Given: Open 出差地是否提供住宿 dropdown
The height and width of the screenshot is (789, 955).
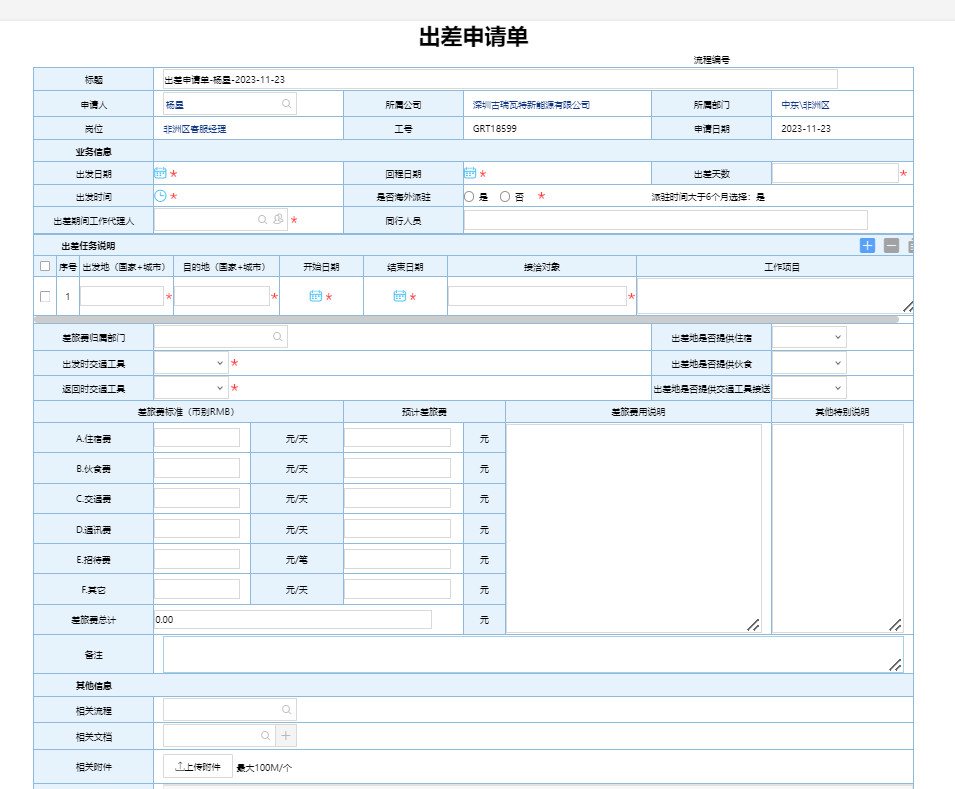Looking at the screenshot, I should pyautogui.click(x=809, y=337).
